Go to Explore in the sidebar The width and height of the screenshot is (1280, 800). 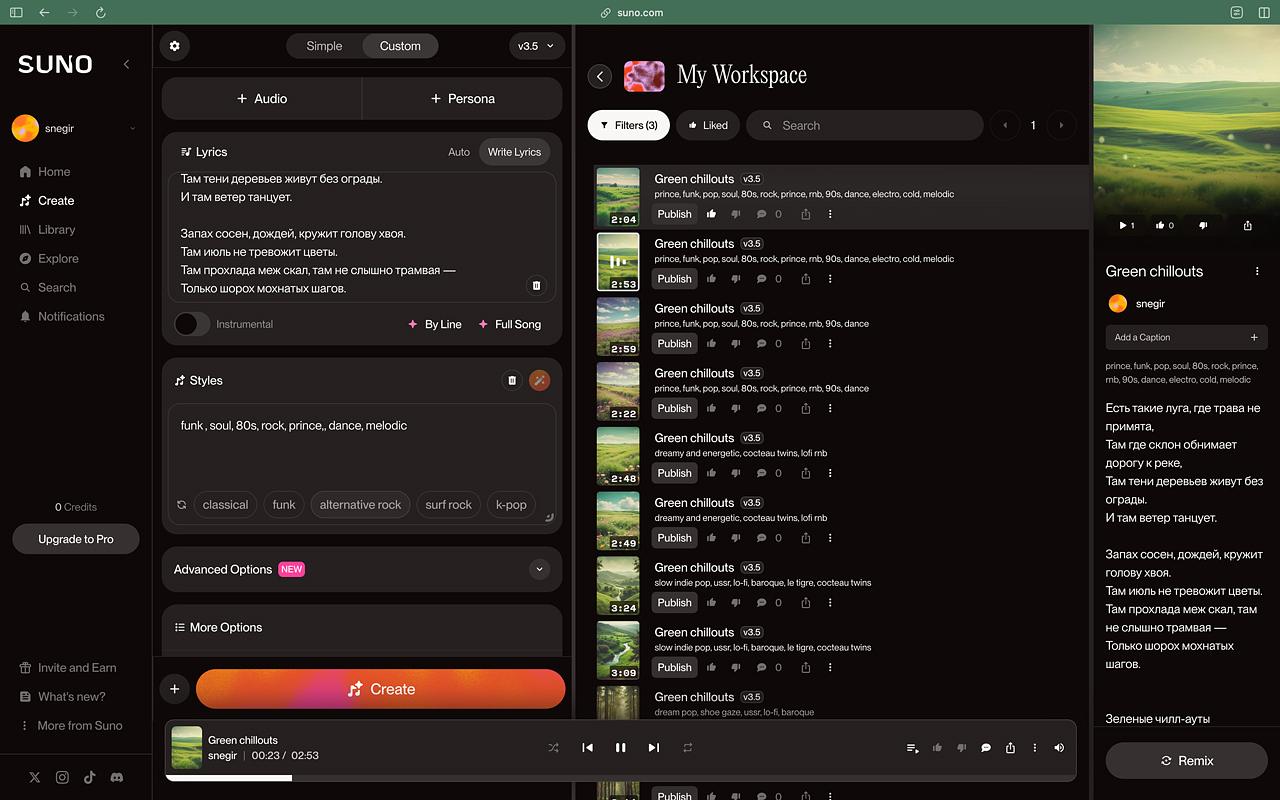coord(58,259)
